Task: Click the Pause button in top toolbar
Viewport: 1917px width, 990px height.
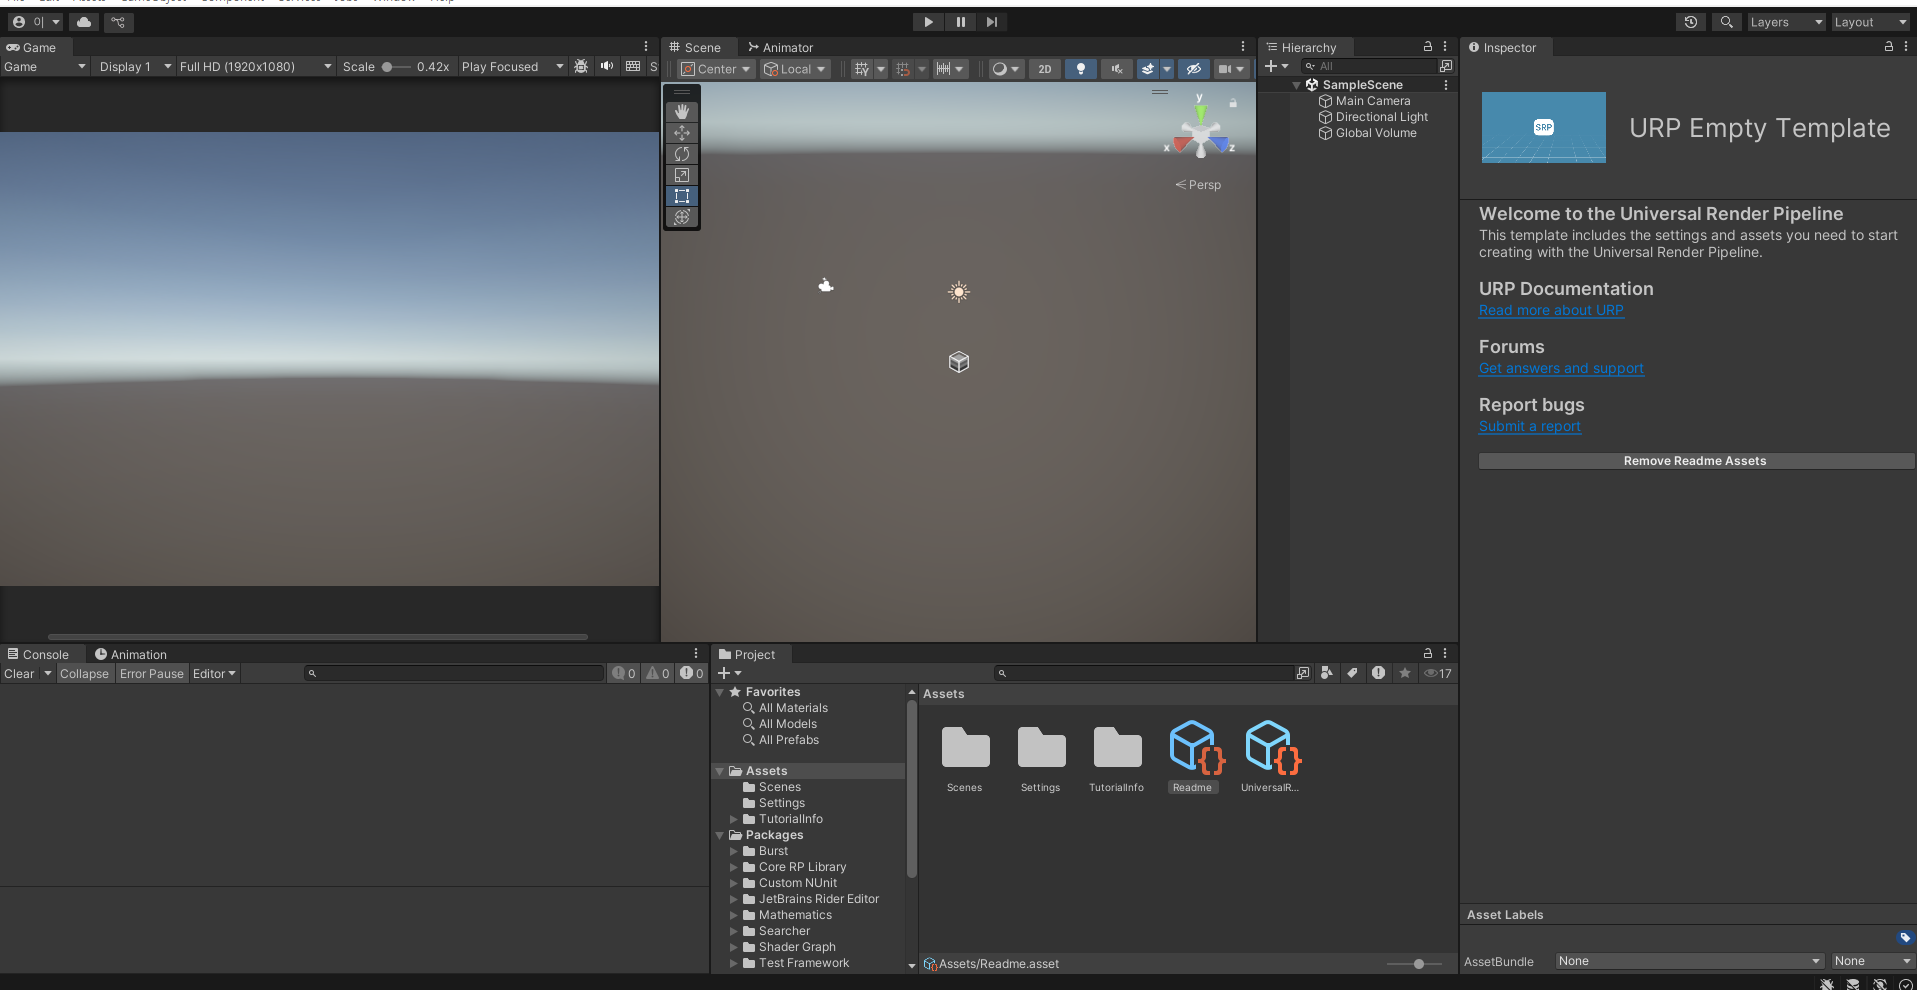Action: [960, 22]
